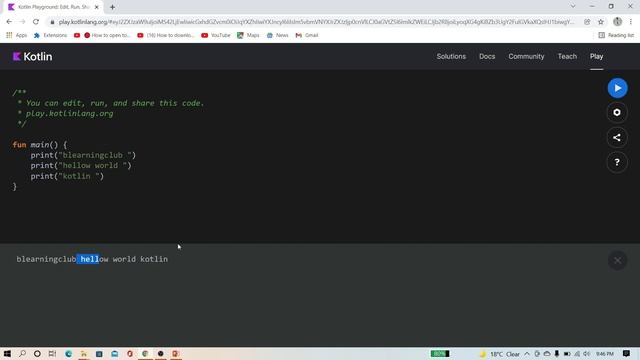Open the Windows notification center

(627, 353)
